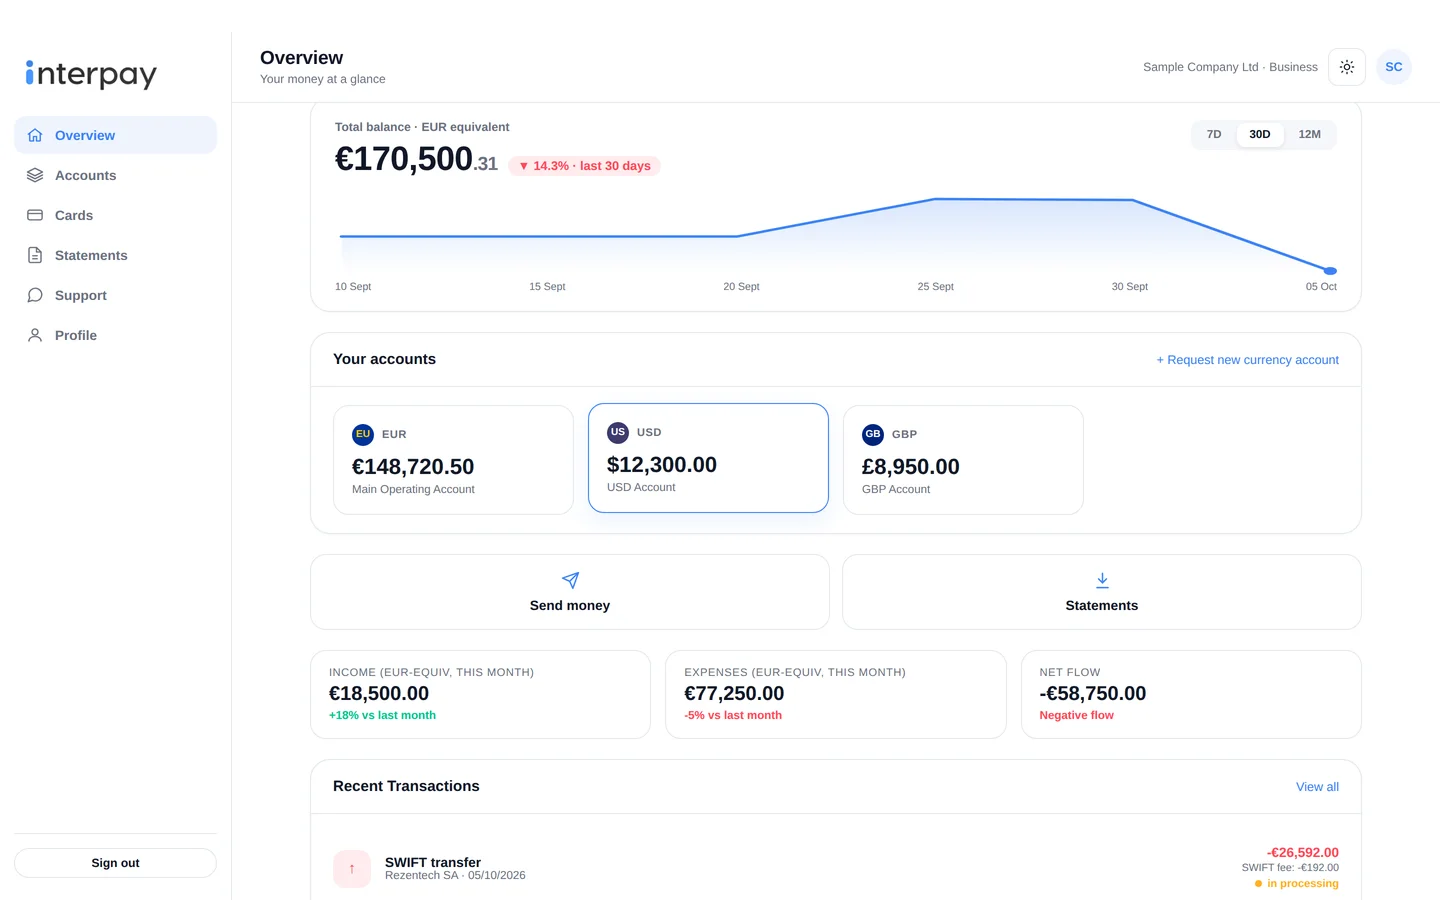Open Statements from the sidebar menu
This screenshot has height=900, width=1440.
point(115,255)
